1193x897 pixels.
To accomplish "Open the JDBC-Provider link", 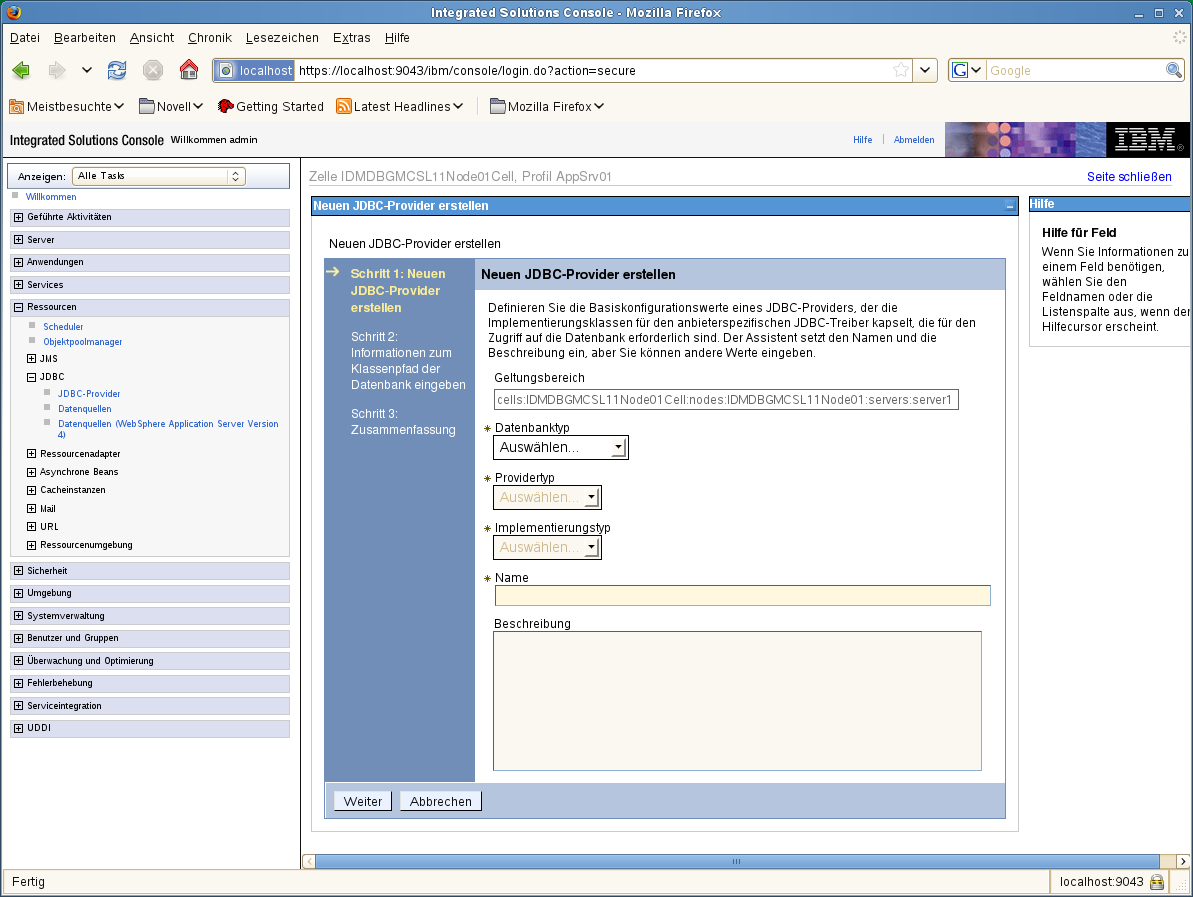I will click(89, 394).
